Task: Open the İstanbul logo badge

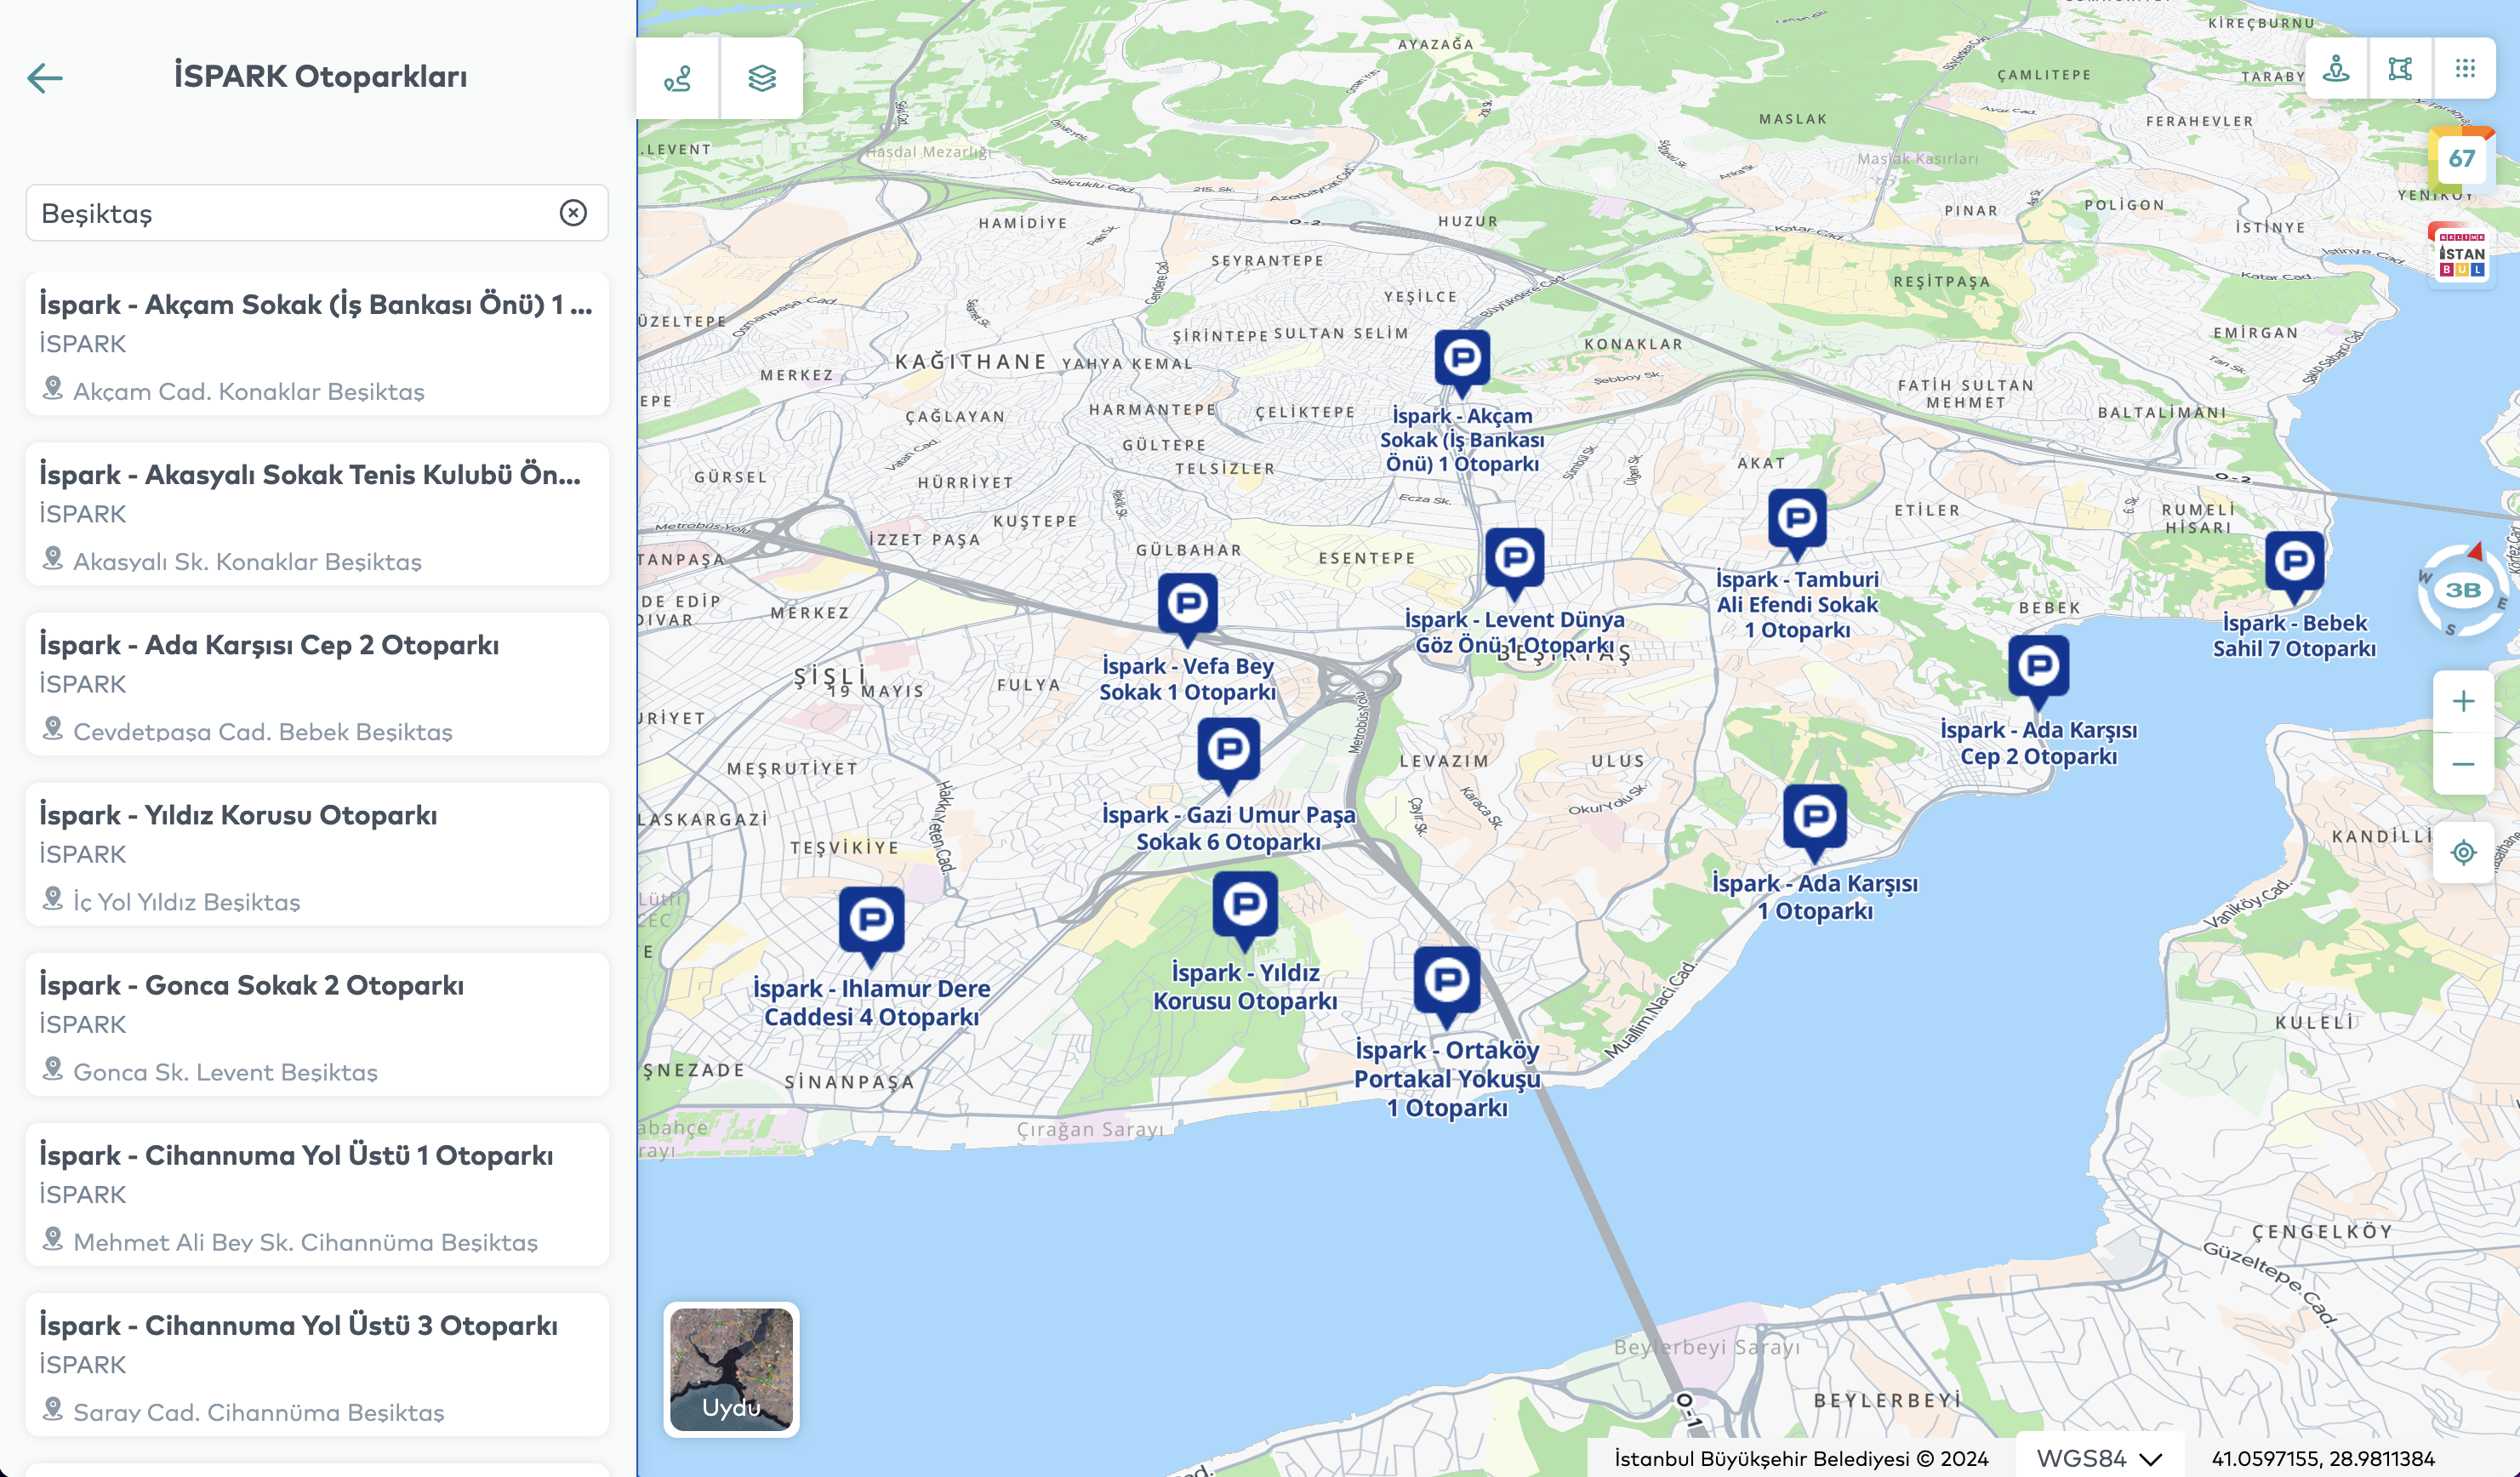Action: (2461, 255)
